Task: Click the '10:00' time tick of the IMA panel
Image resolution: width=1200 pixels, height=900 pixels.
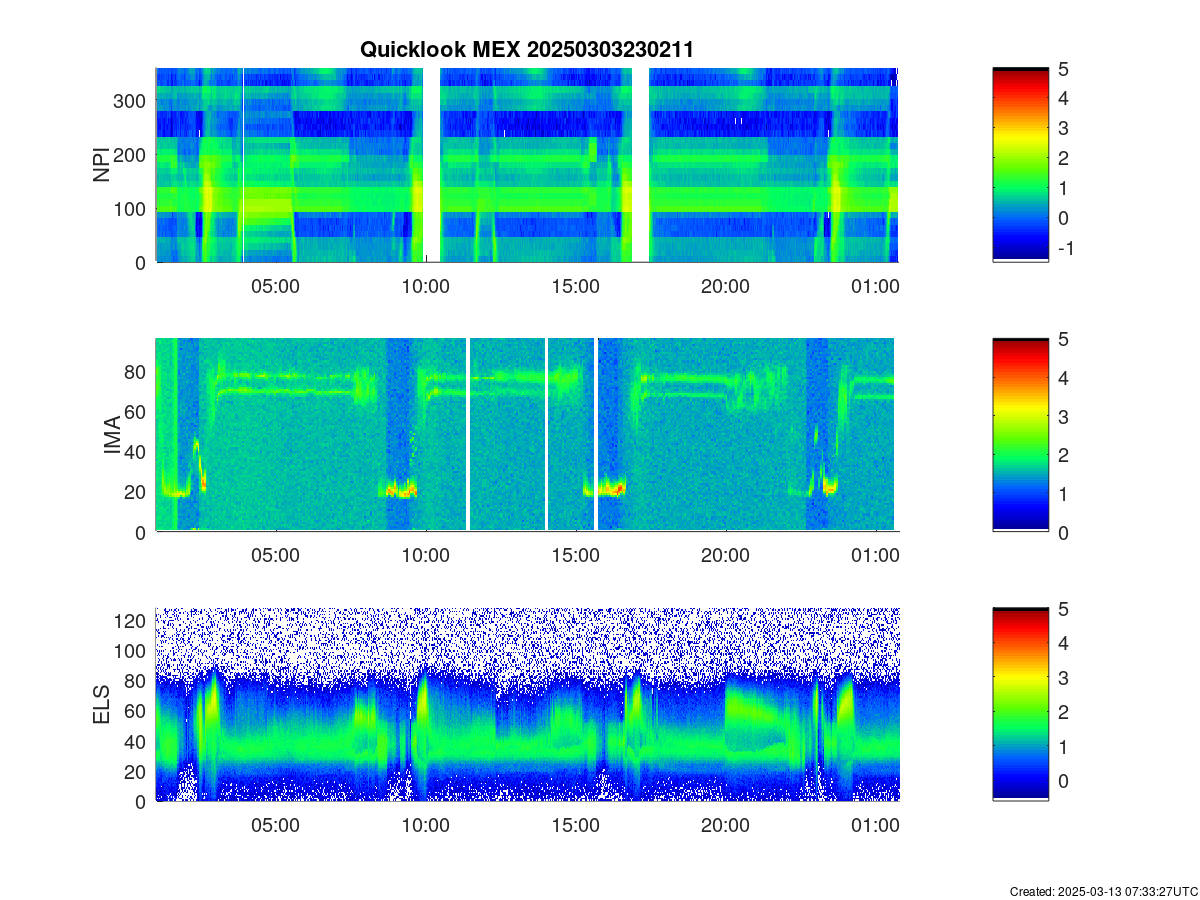Action: (425, 556)
